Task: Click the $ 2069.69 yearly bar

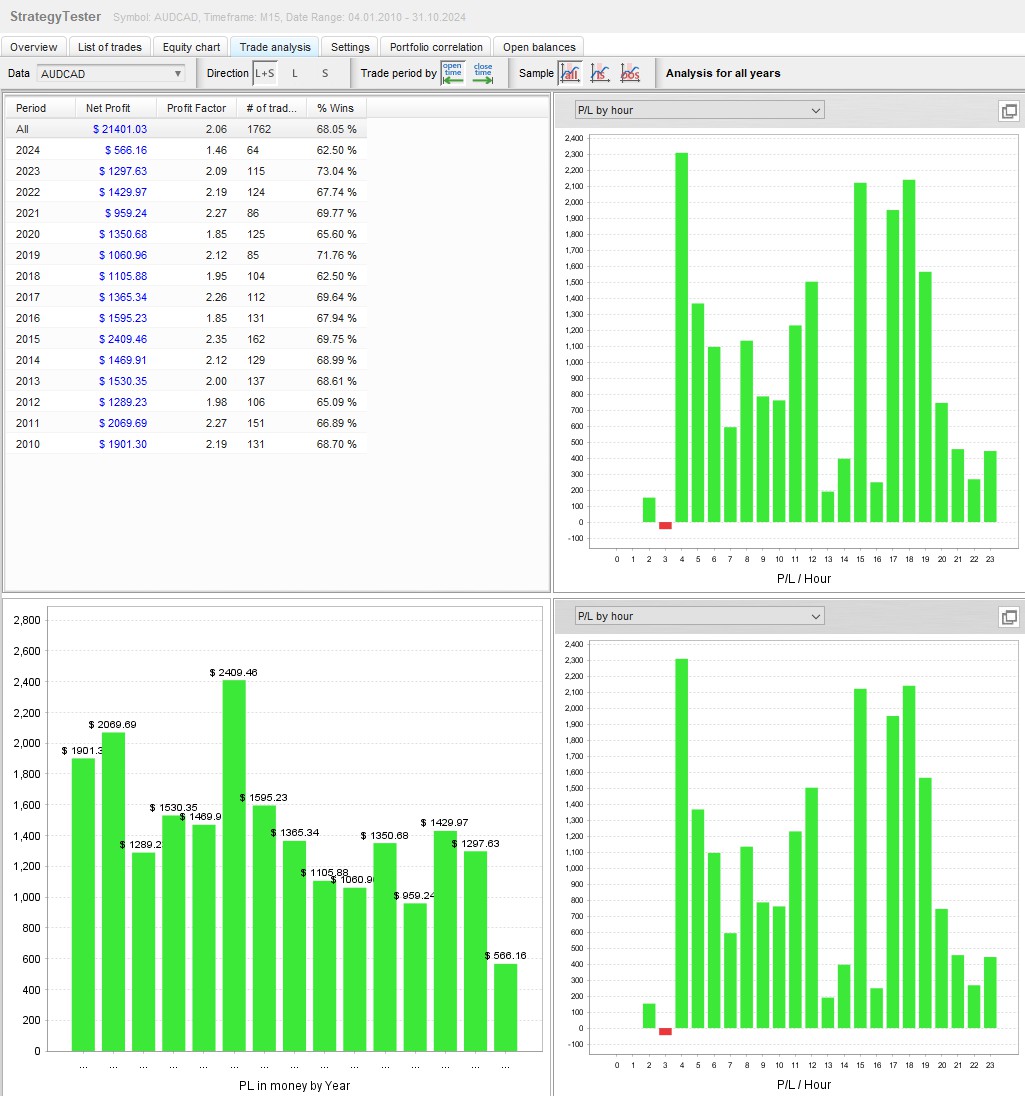Action: point(113,892)
